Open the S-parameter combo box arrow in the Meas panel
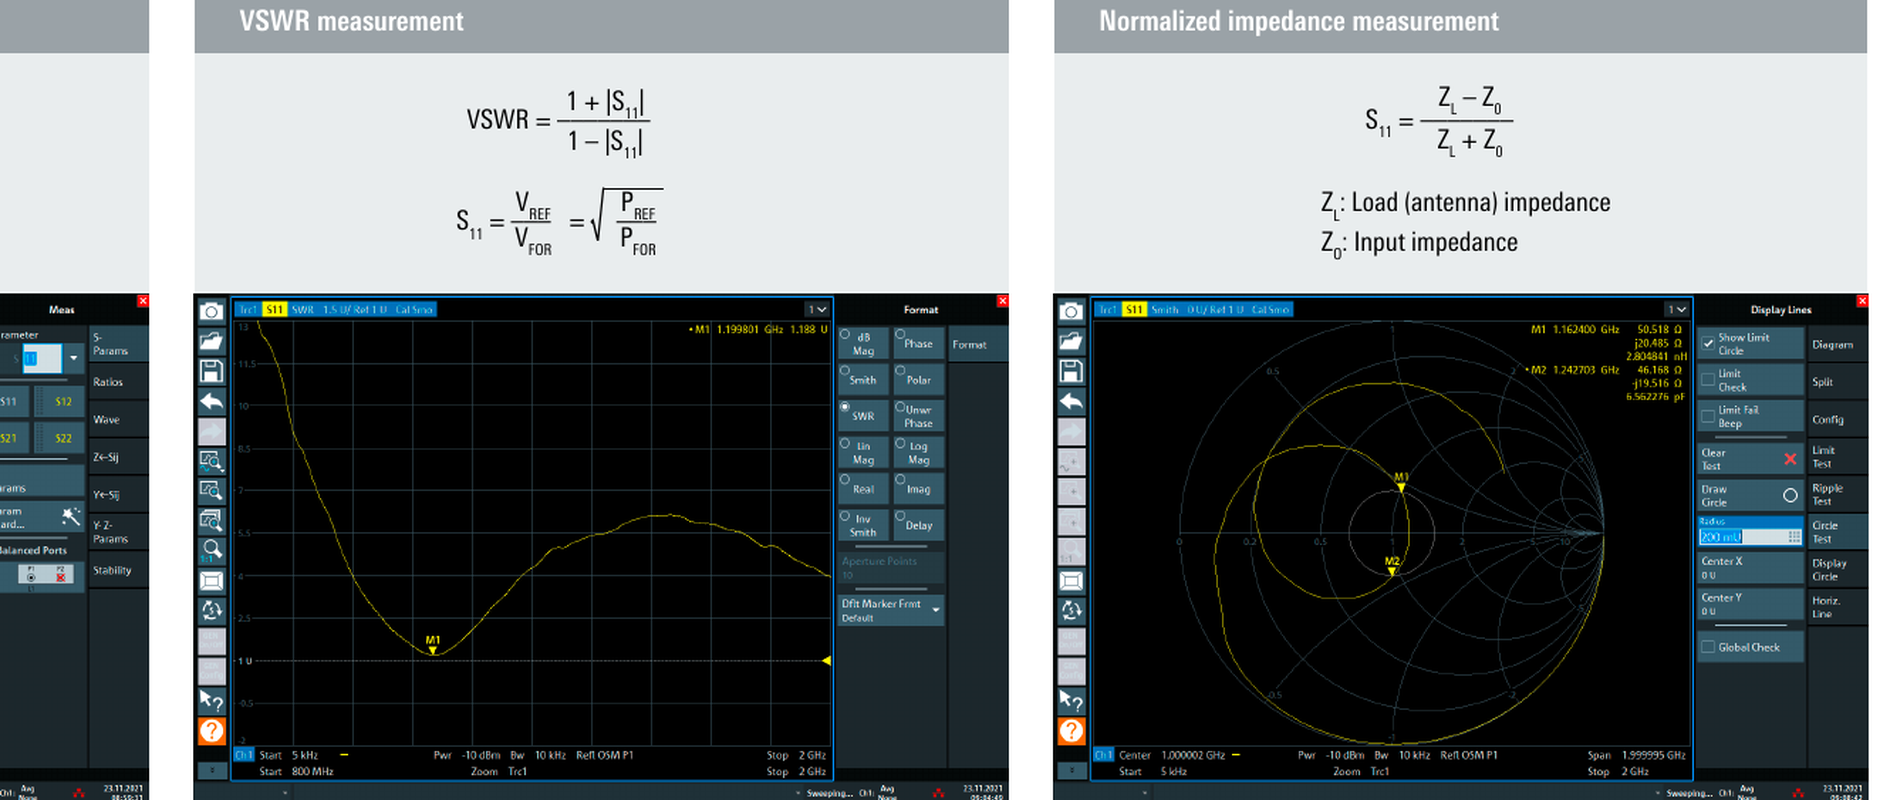Image resolution: width=1880 pixels, height=800 pixels. point(73,358)
